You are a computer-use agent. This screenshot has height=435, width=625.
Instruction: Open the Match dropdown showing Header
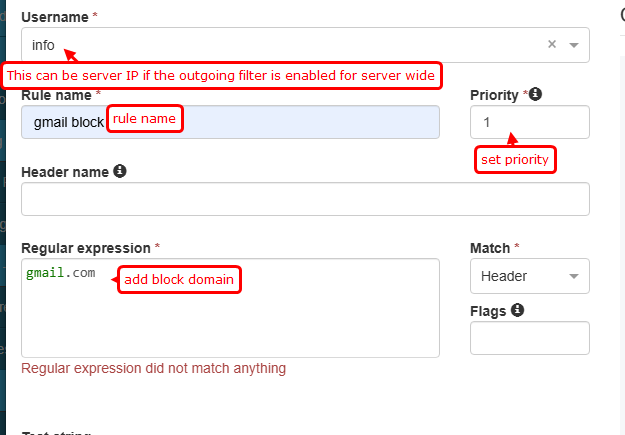tap(529, 276)
